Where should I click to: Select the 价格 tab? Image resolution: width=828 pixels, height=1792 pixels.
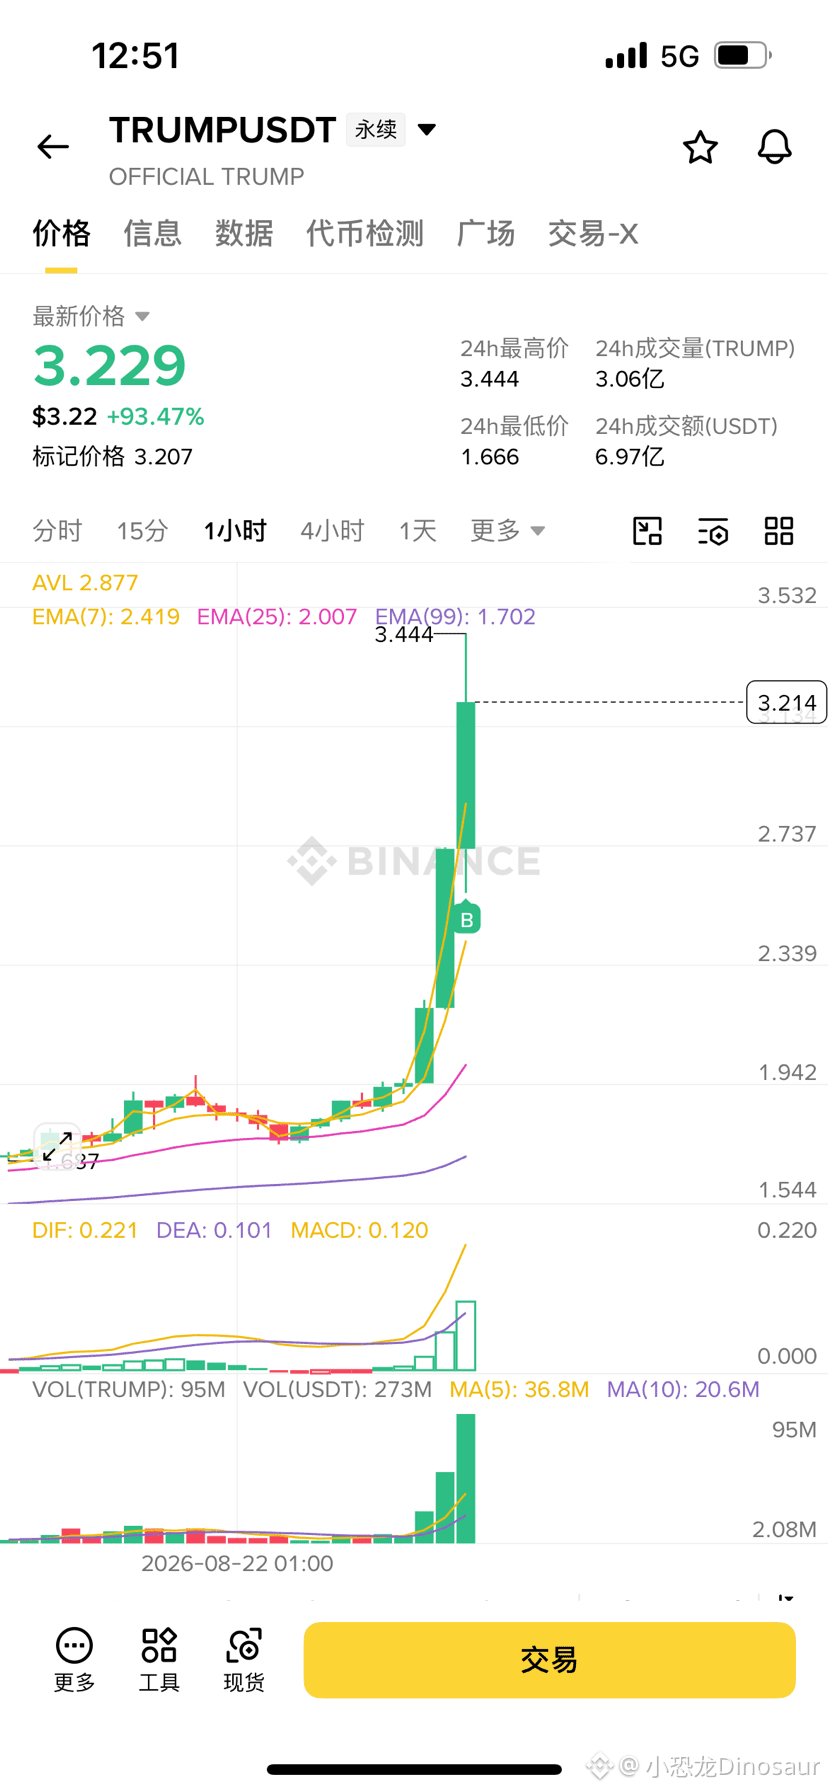(61, 233)
